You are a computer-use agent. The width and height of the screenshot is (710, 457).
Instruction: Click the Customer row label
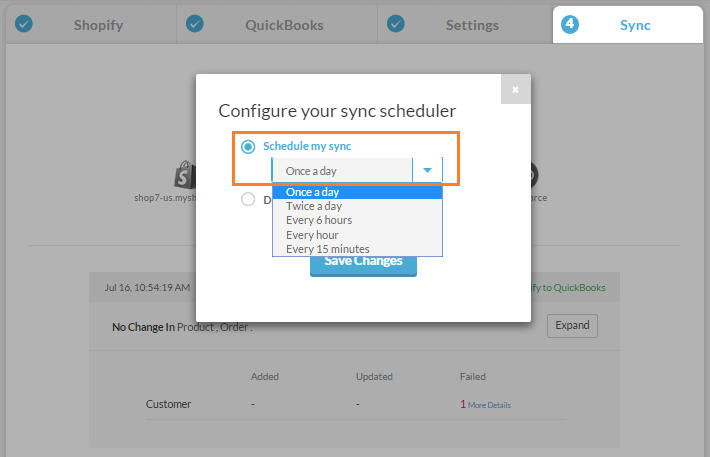pyautogui.click(x=168, y=404)
